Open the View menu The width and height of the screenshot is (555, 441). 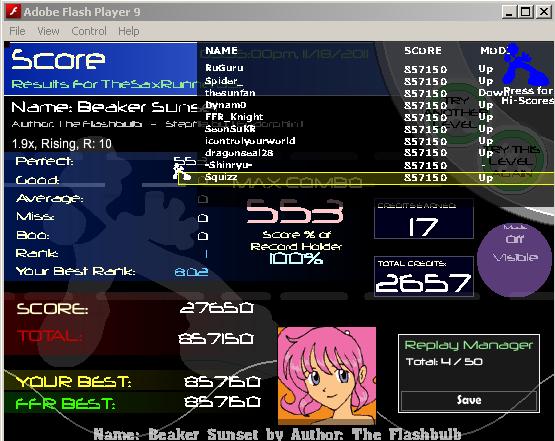pos(48,31)
